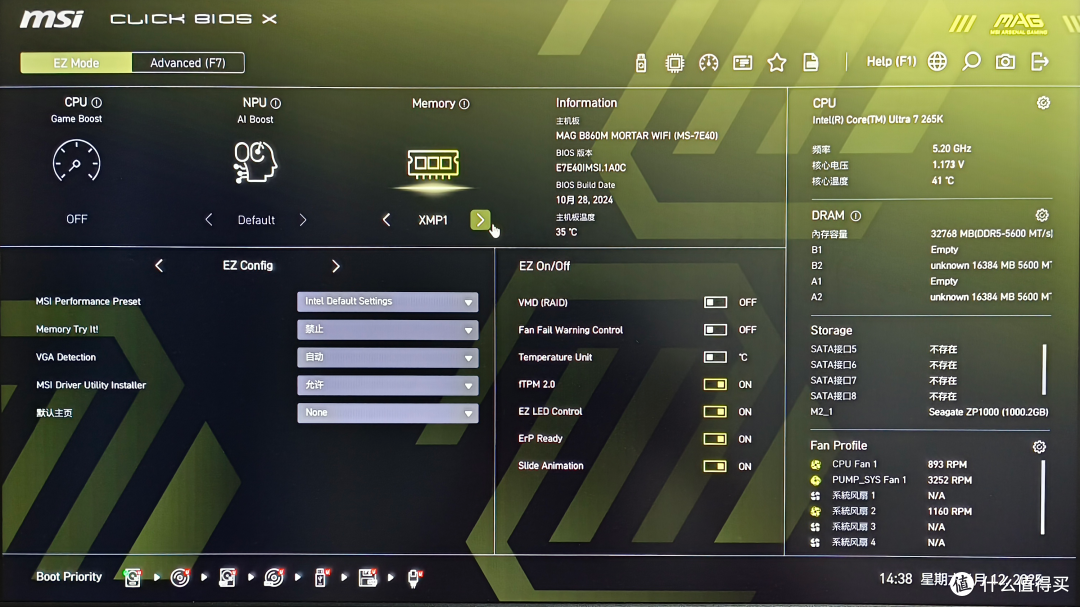Select second boot priority disc icon
Viewport: 1080px width, 607px height.
coord(180,577)
